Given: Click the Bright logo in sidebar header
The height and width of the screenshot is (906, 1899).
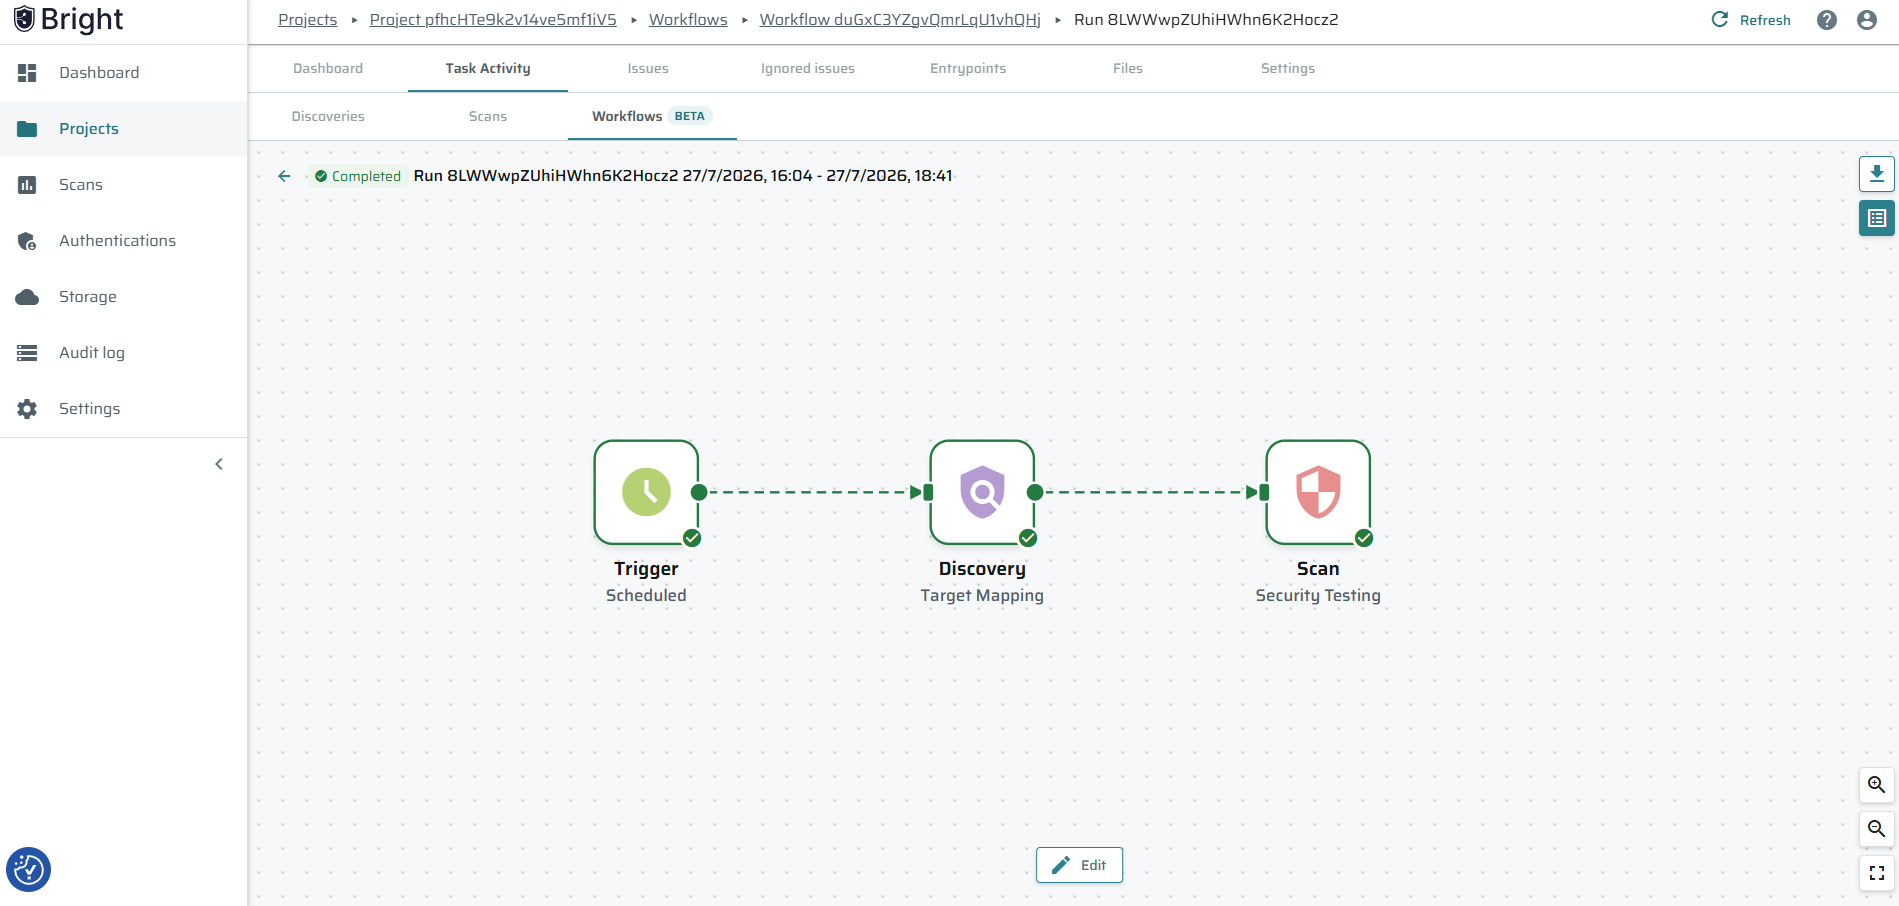Looking at the screenshot, I should pyautogui.click(x=68, y=20).
